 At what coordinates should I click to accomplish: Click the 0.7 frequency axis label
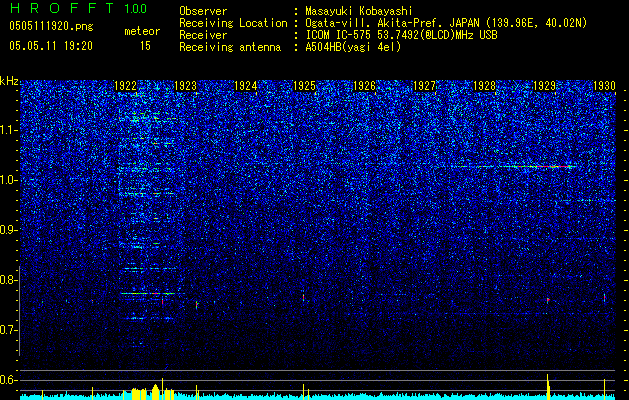[x=9, y=330]
